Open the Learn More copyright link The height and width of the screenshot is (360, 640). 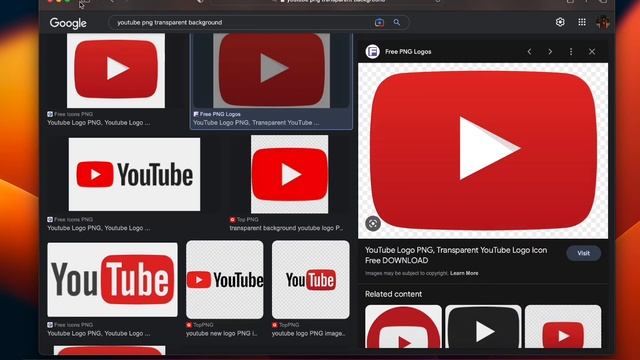pos(464,273)
